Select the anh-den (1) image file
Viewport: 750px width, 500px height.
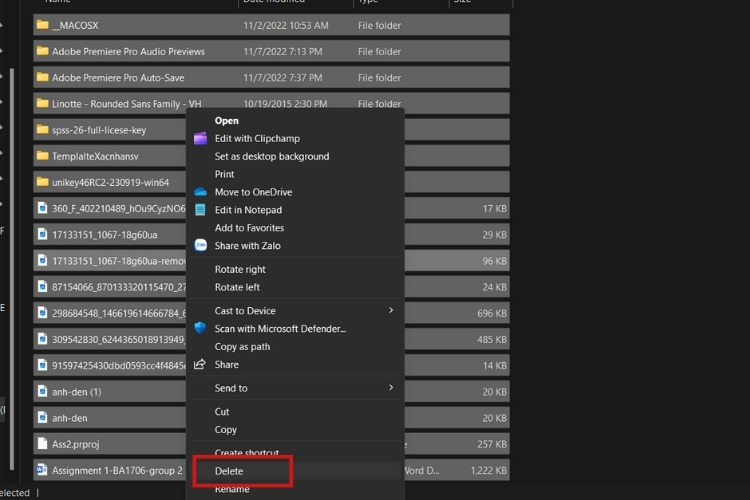tap(76, 391)
